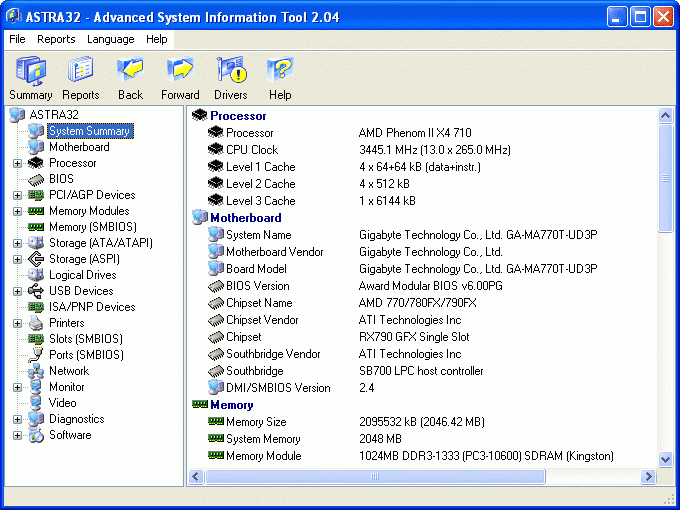The width and height of the screenshot is (680, 510).
Task: Select the Network icon in tree
Action: click(36, 371)
